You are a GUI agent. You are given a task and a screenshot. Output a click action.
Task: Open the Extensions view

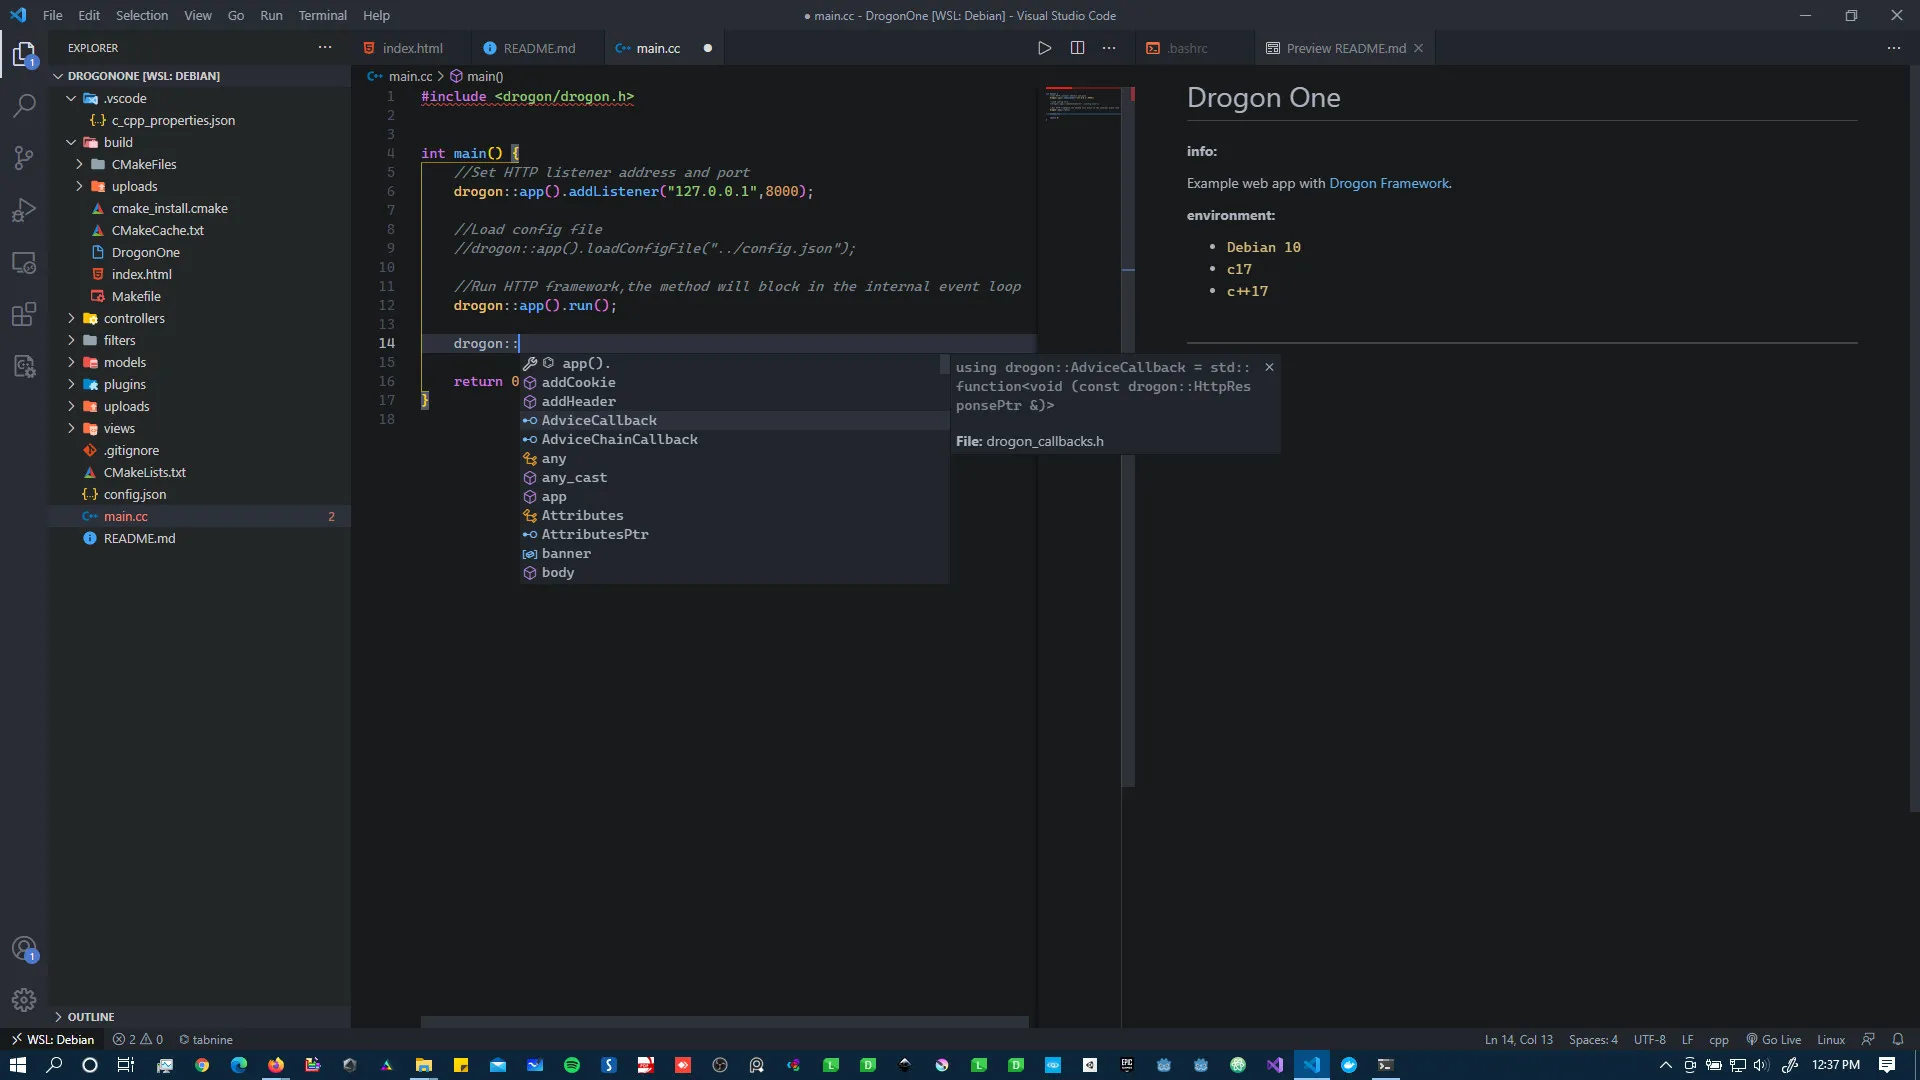coord(24,314)
